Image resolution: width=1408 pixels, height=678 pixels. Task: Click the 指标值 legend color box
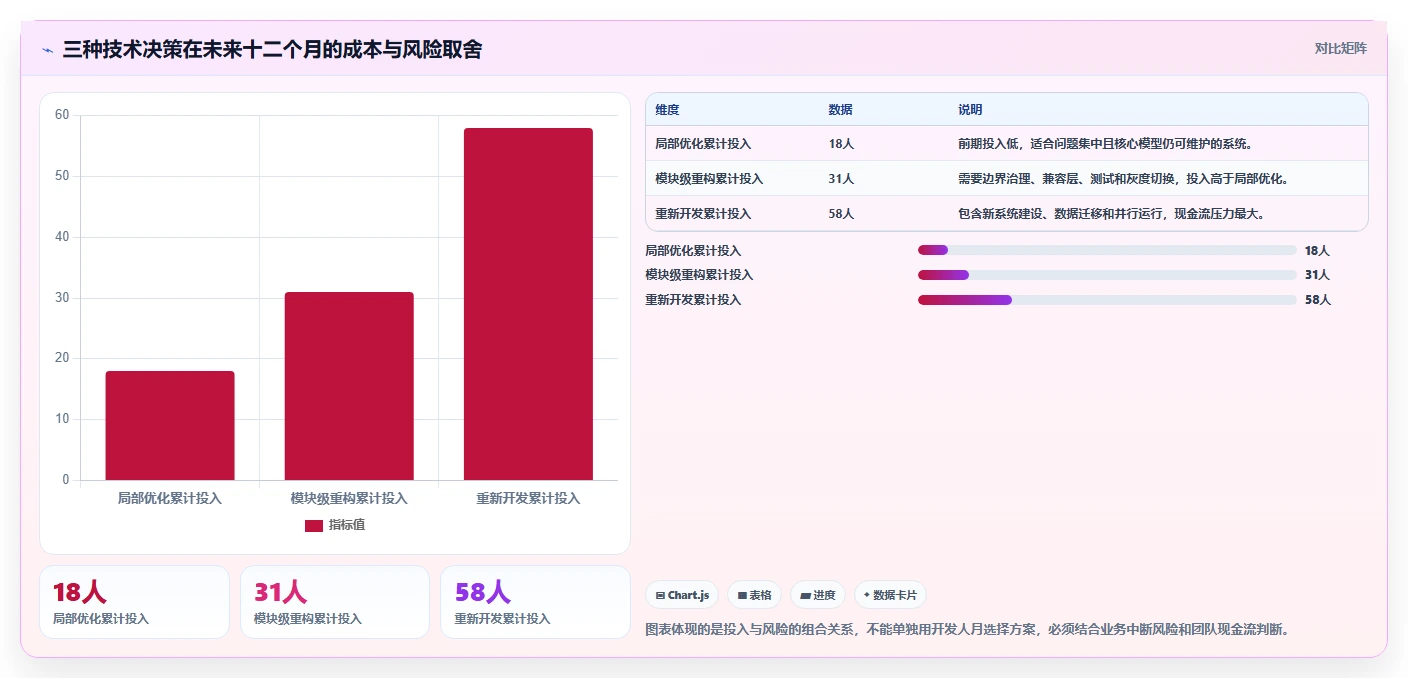point(314,525)
